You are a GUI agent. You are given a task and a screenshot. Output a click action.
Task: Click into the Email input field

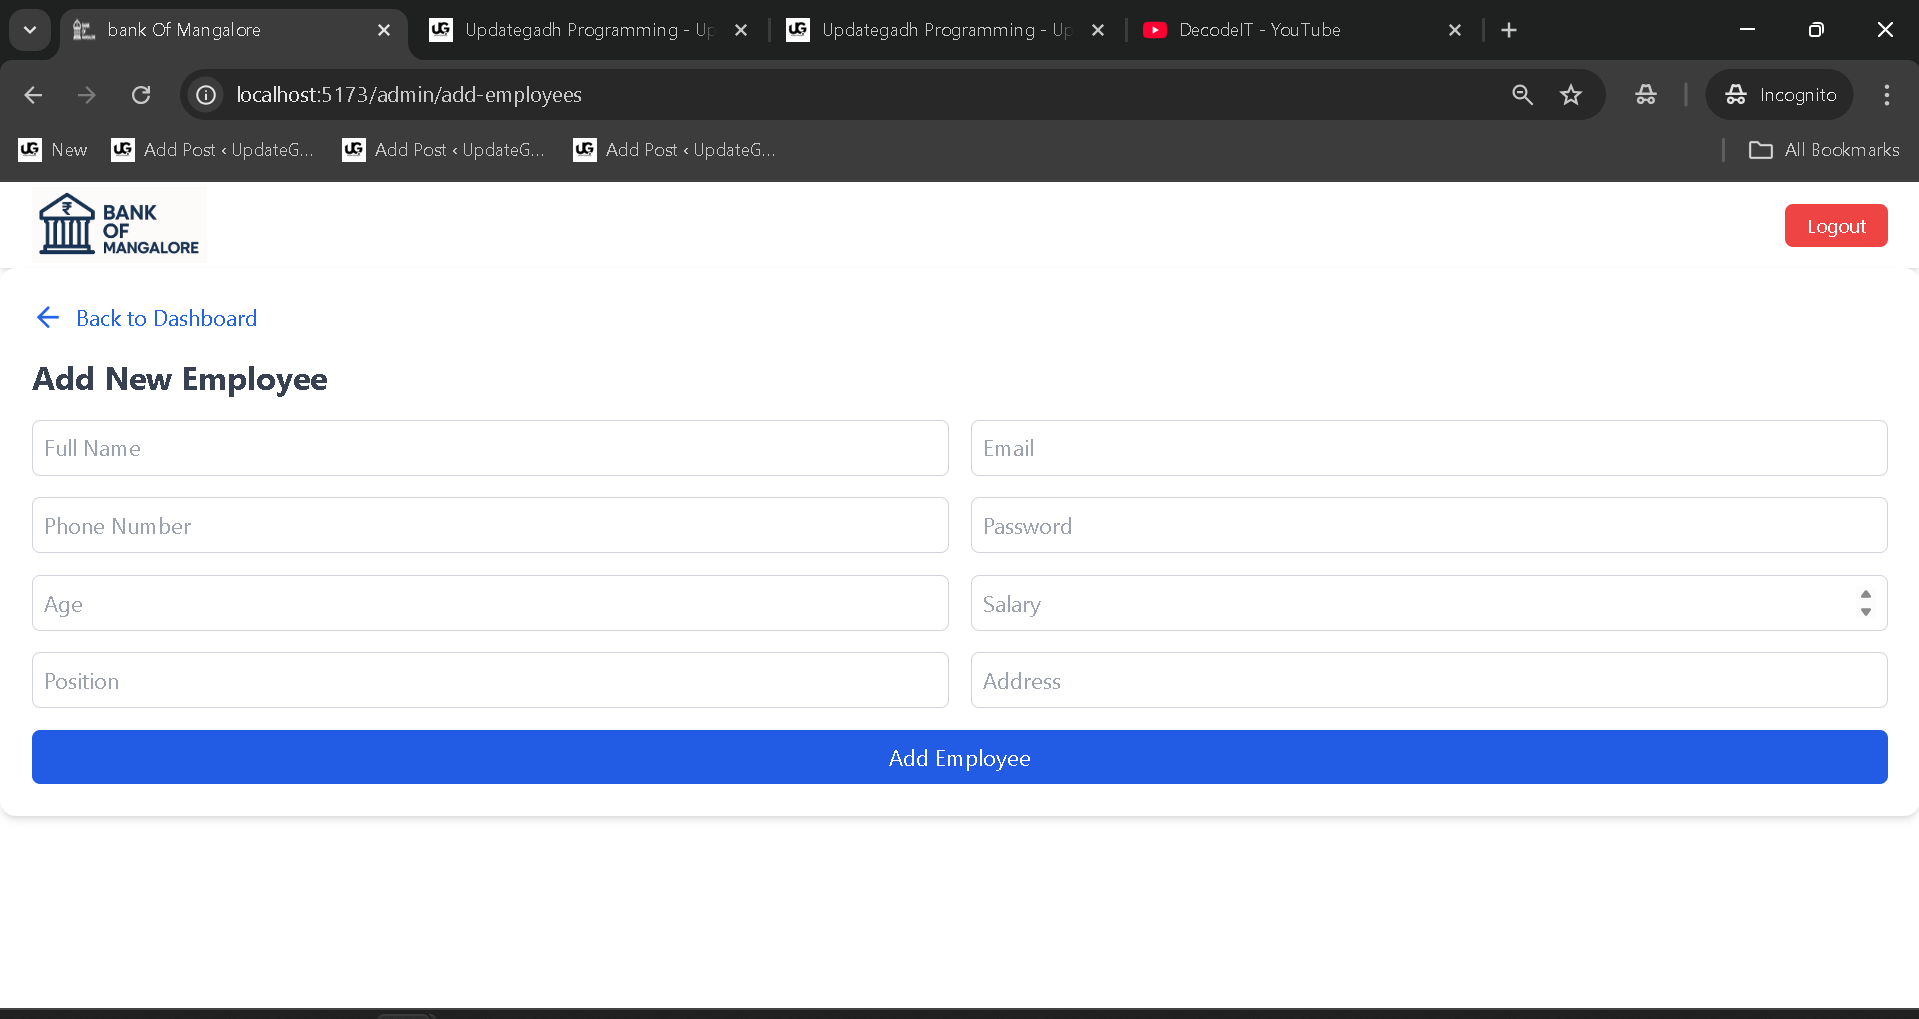[x=1428, y=448]
